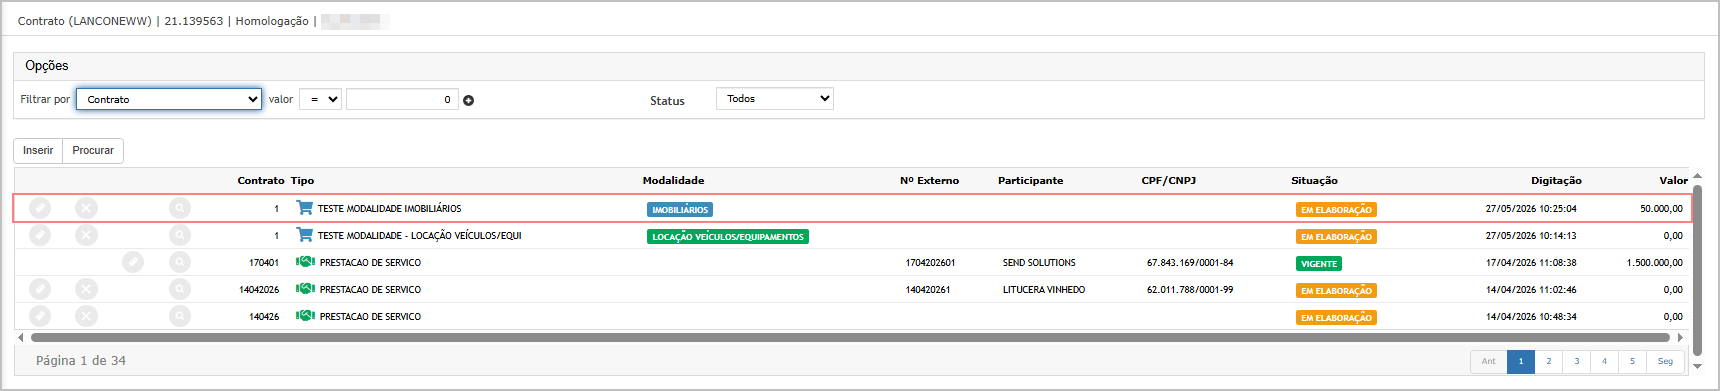Click CNPJ 62.011.788/0001-99
1720x391 pixels.
point(1190,290)
